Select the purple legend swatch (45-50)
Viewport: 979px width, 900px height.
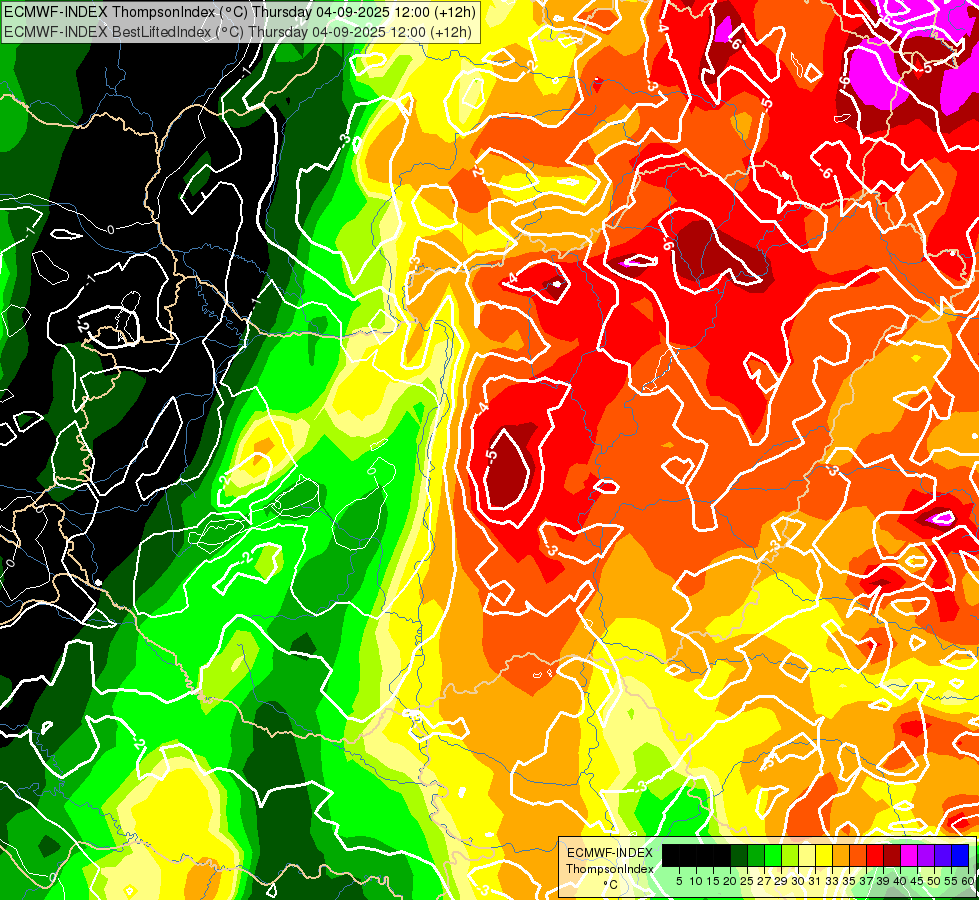926,855
